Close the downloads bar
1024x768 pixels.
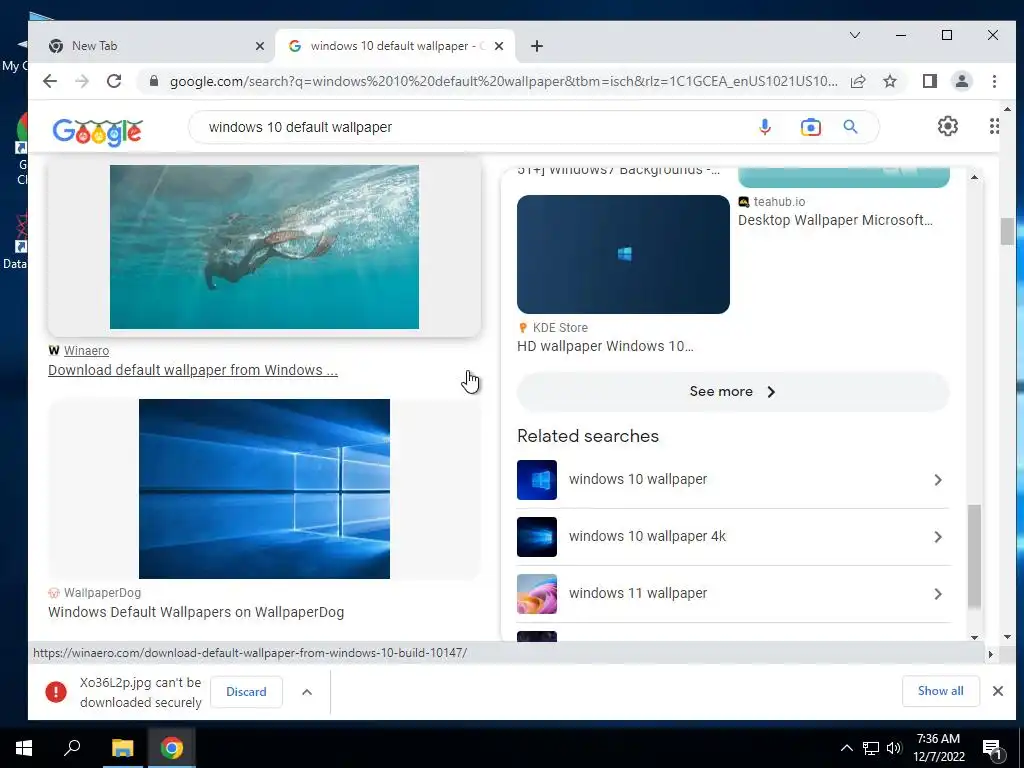(998, 691)
